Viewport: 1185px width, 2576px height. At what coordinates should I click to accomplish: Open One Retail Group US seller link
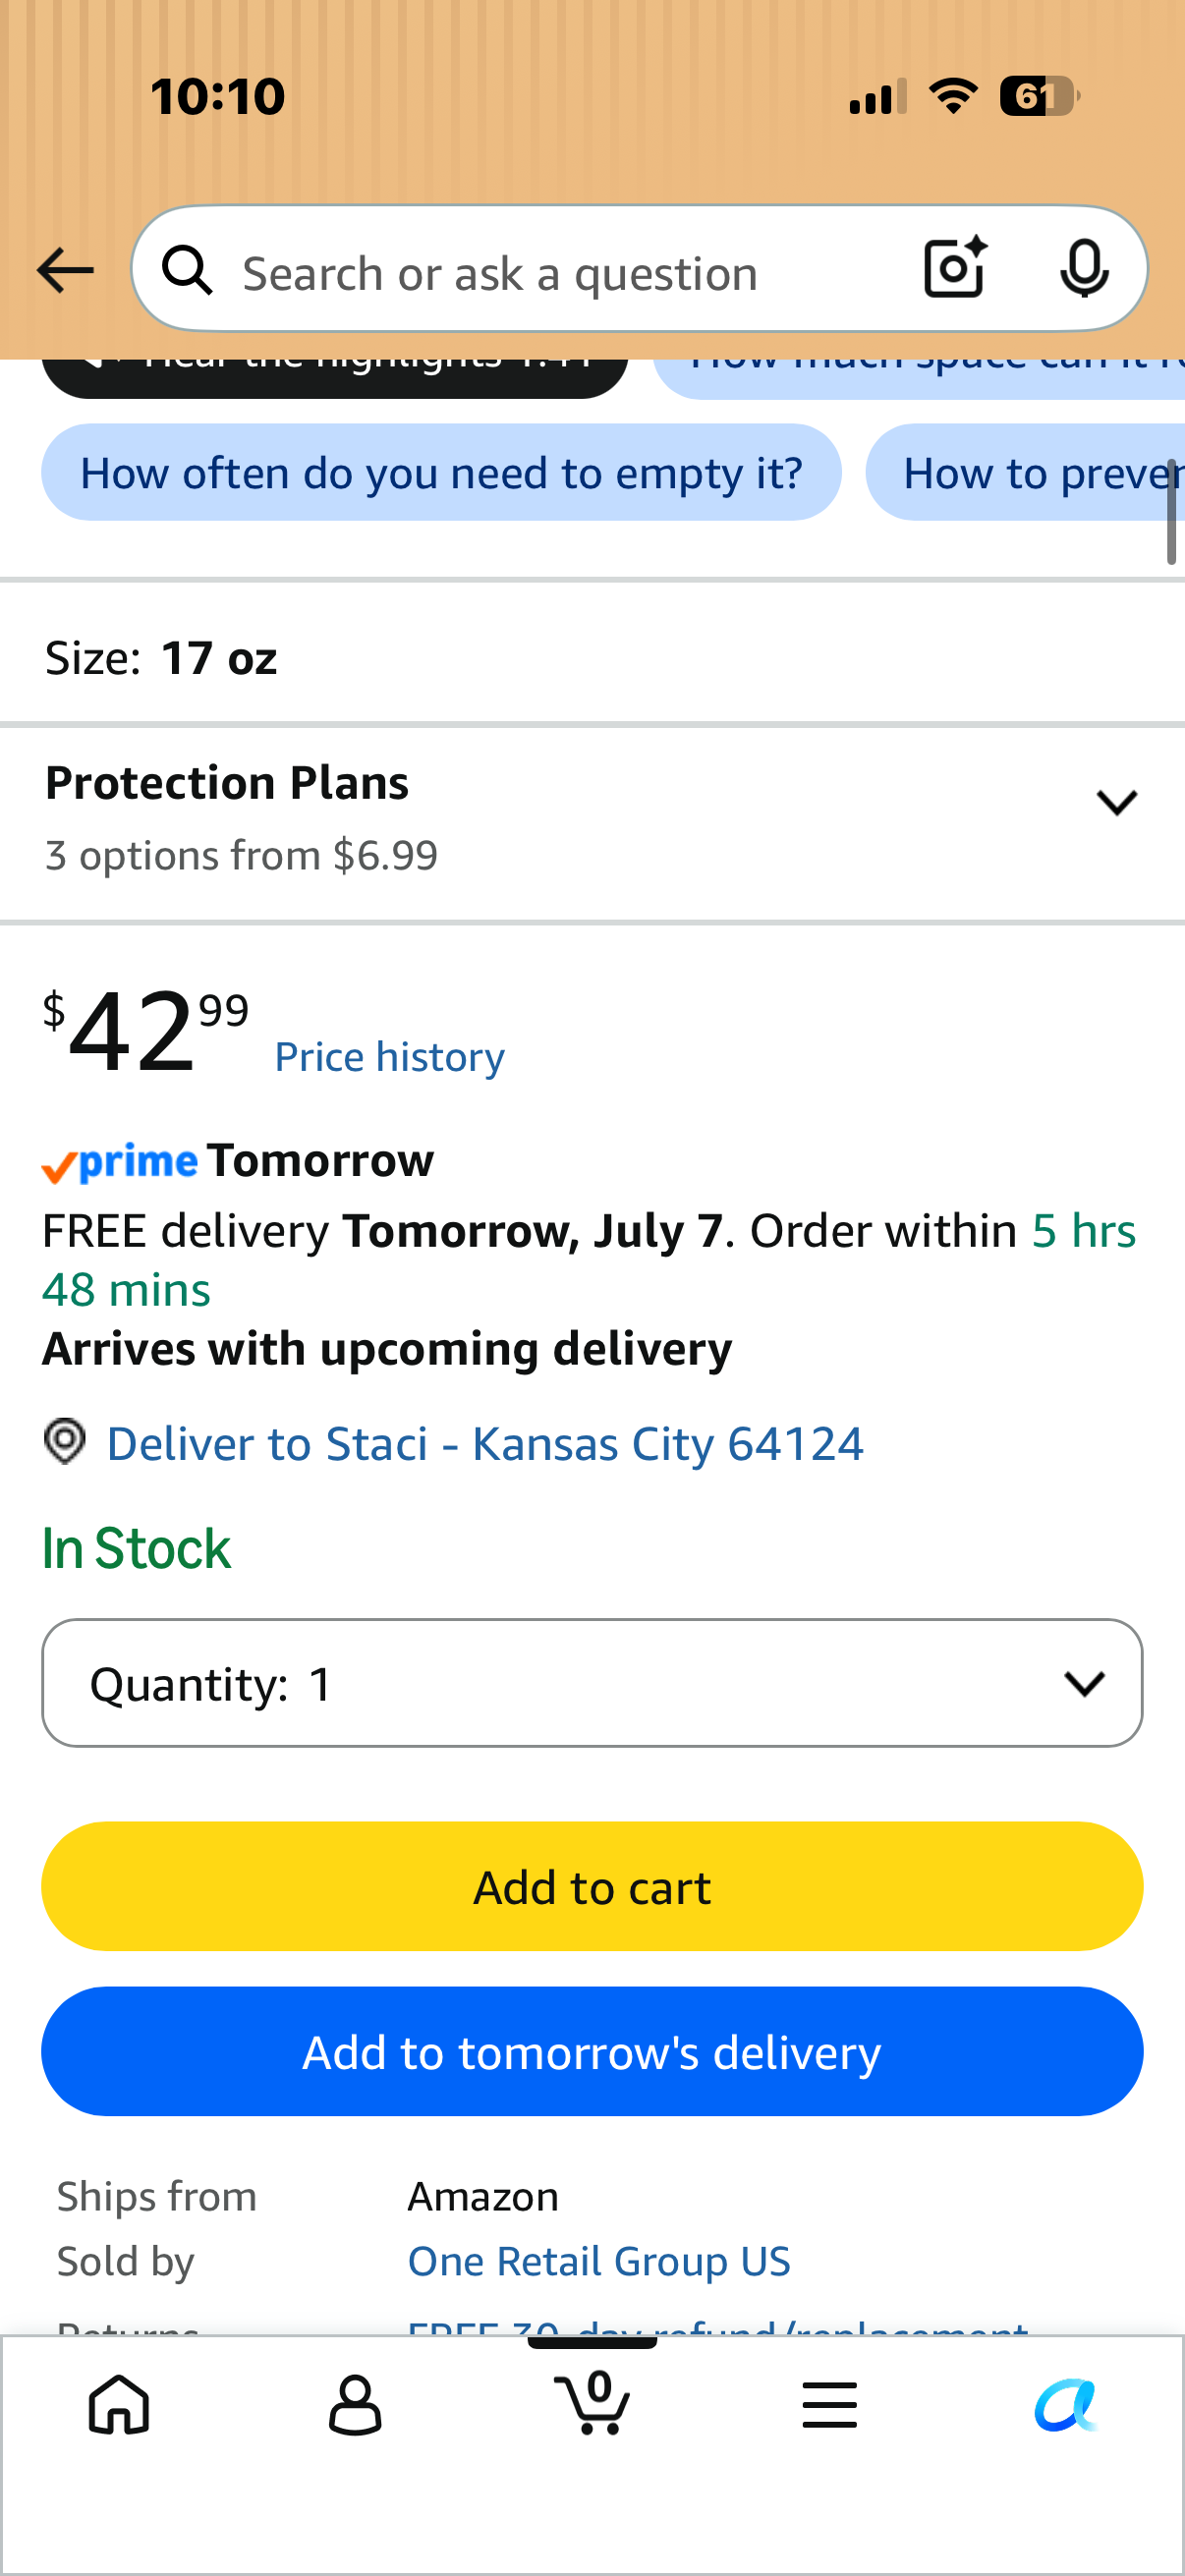click(599, 2260)
